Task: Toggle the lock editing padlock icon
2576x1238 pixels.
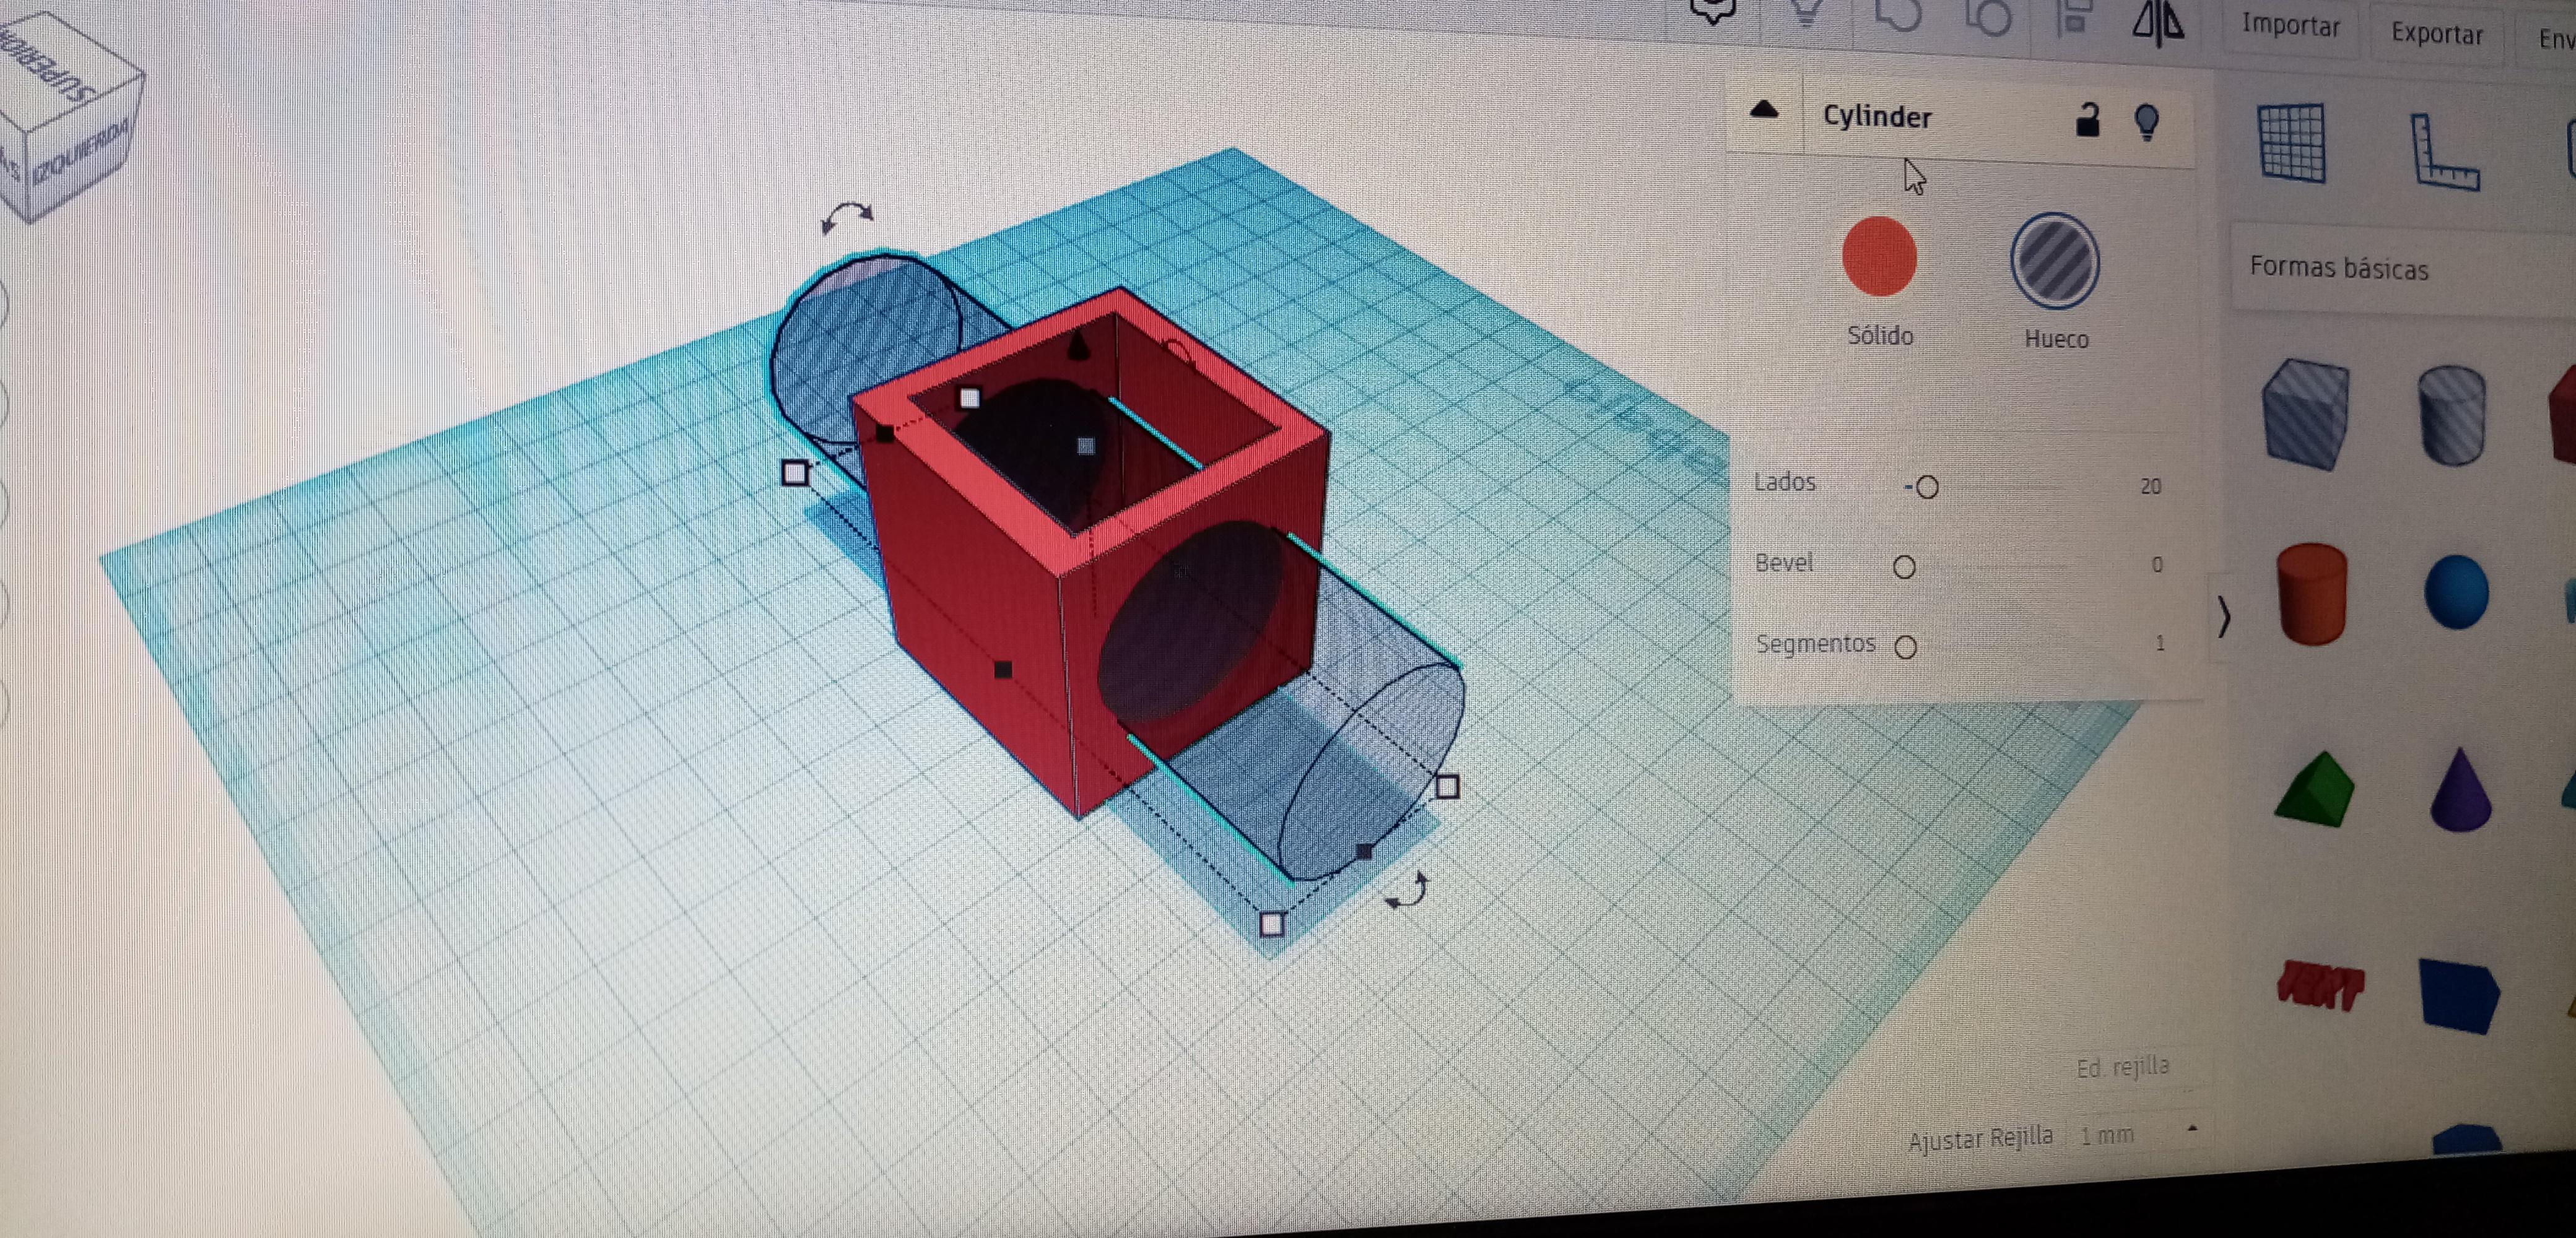Action: coord(2087,120)
